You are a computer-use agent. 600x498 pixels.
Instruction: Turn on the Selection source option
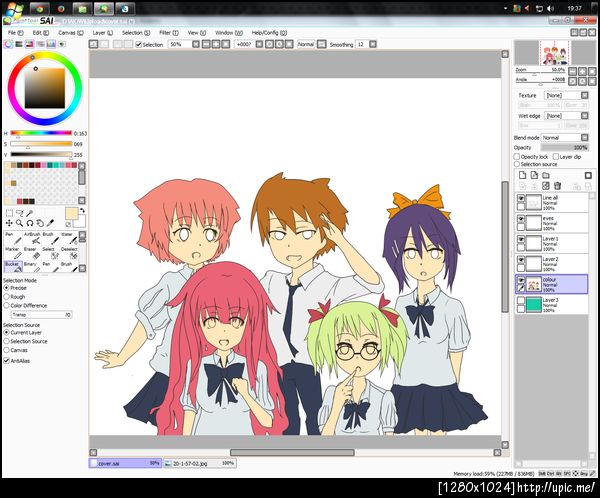517,164
